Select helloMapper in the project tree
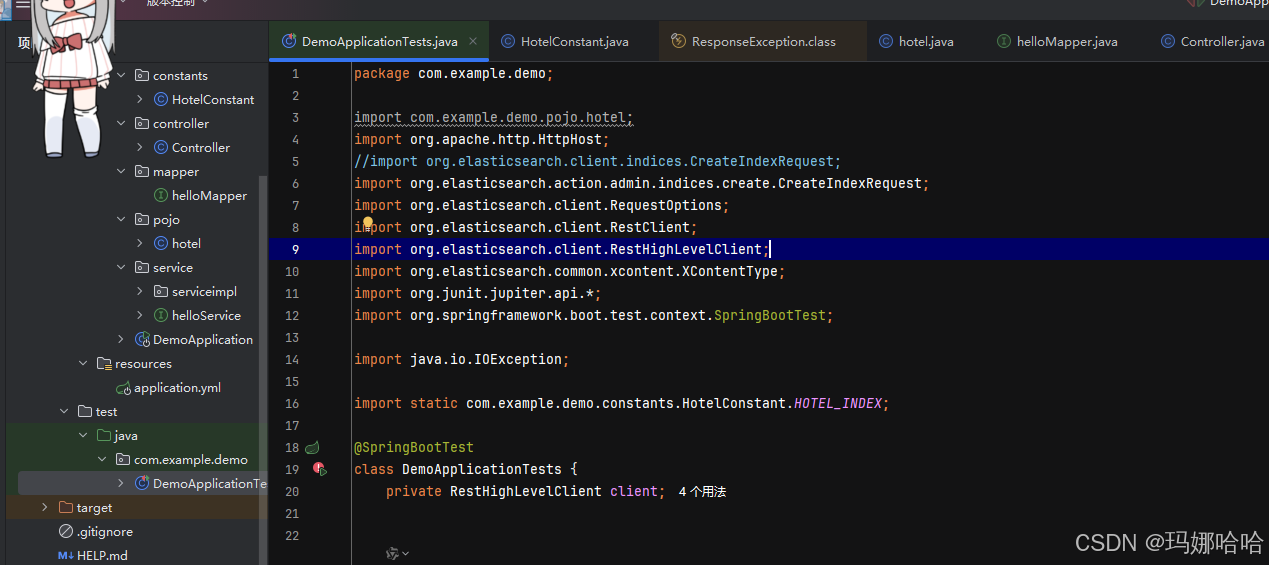The width and height of the screenshot is (1269, 565). pos(209,195)
